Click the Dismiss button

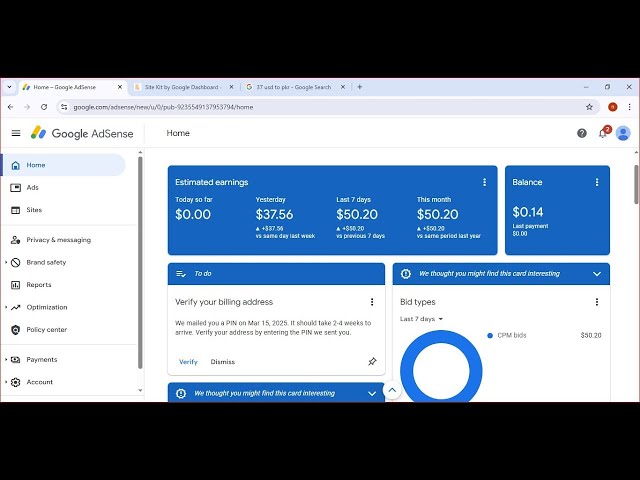pos(223,362)
